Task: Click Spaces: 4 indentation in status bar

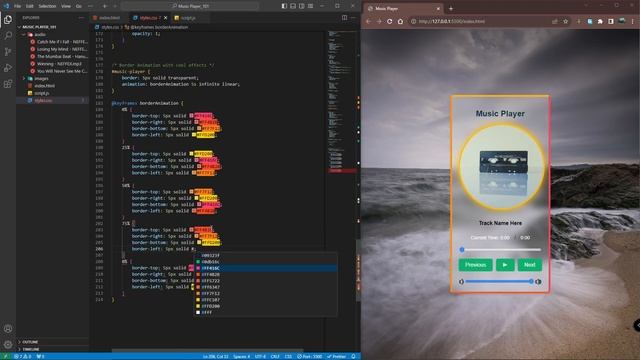Action: [242, 356]
